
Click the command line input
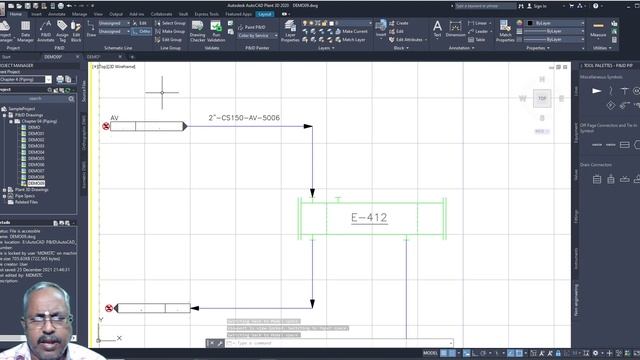341,343
